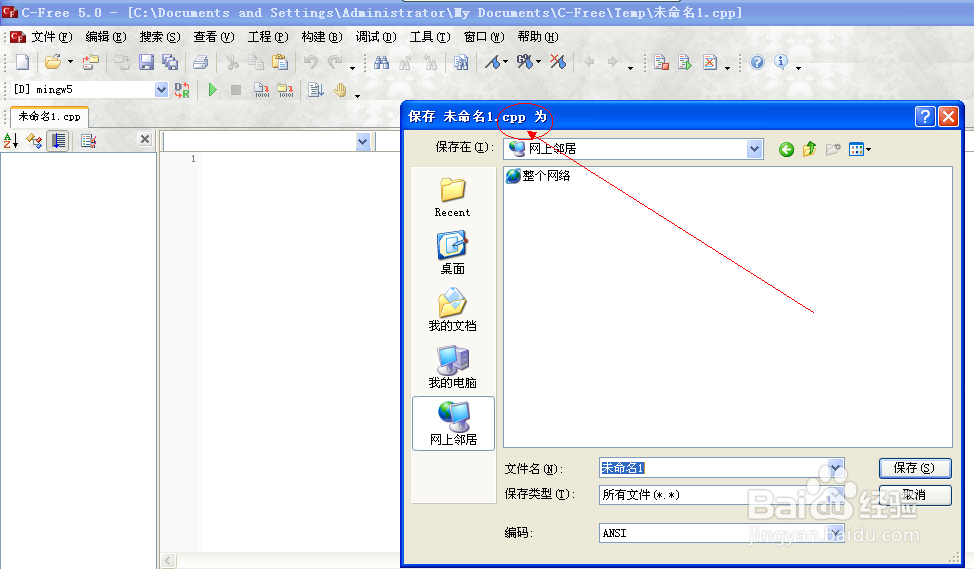The width and height of the screenshot is (974, 569).
Task: Sort symbols alphabetically with the A-Z icon
Action: (11, 141)
